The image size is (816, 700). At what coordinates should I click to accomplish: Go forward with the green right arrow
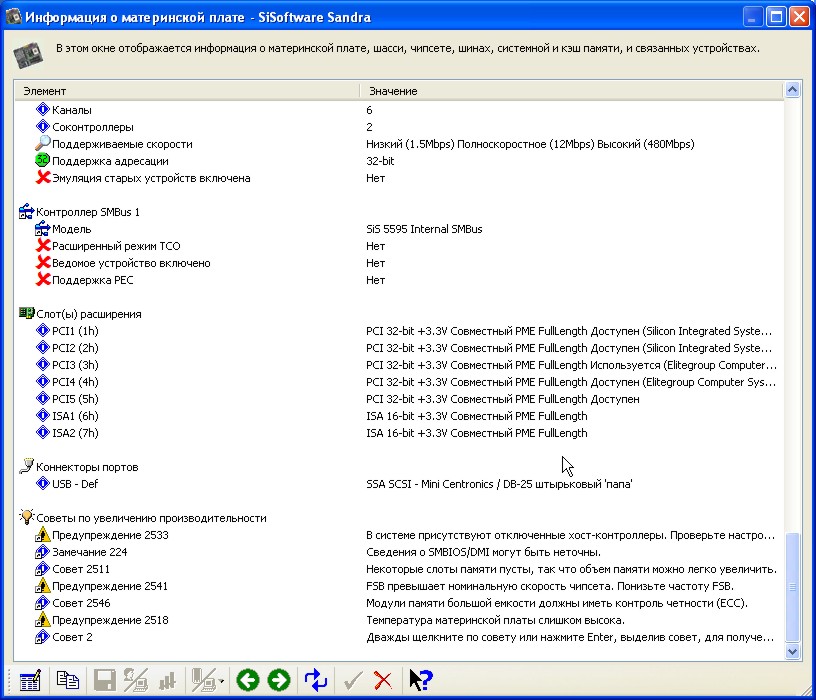pyautogui.click(x=279, y=680)
